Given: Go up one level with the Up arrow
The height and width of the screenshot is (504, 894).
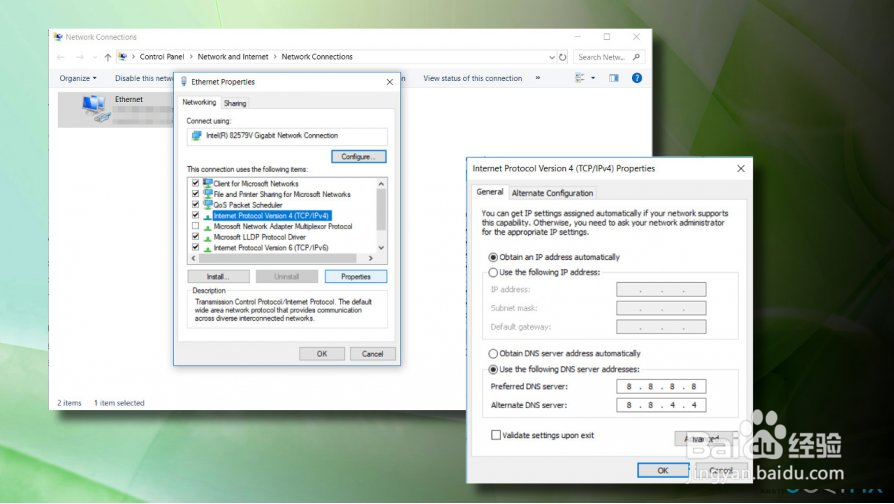Looking at the screenshot, I should [x=108, y=57].
